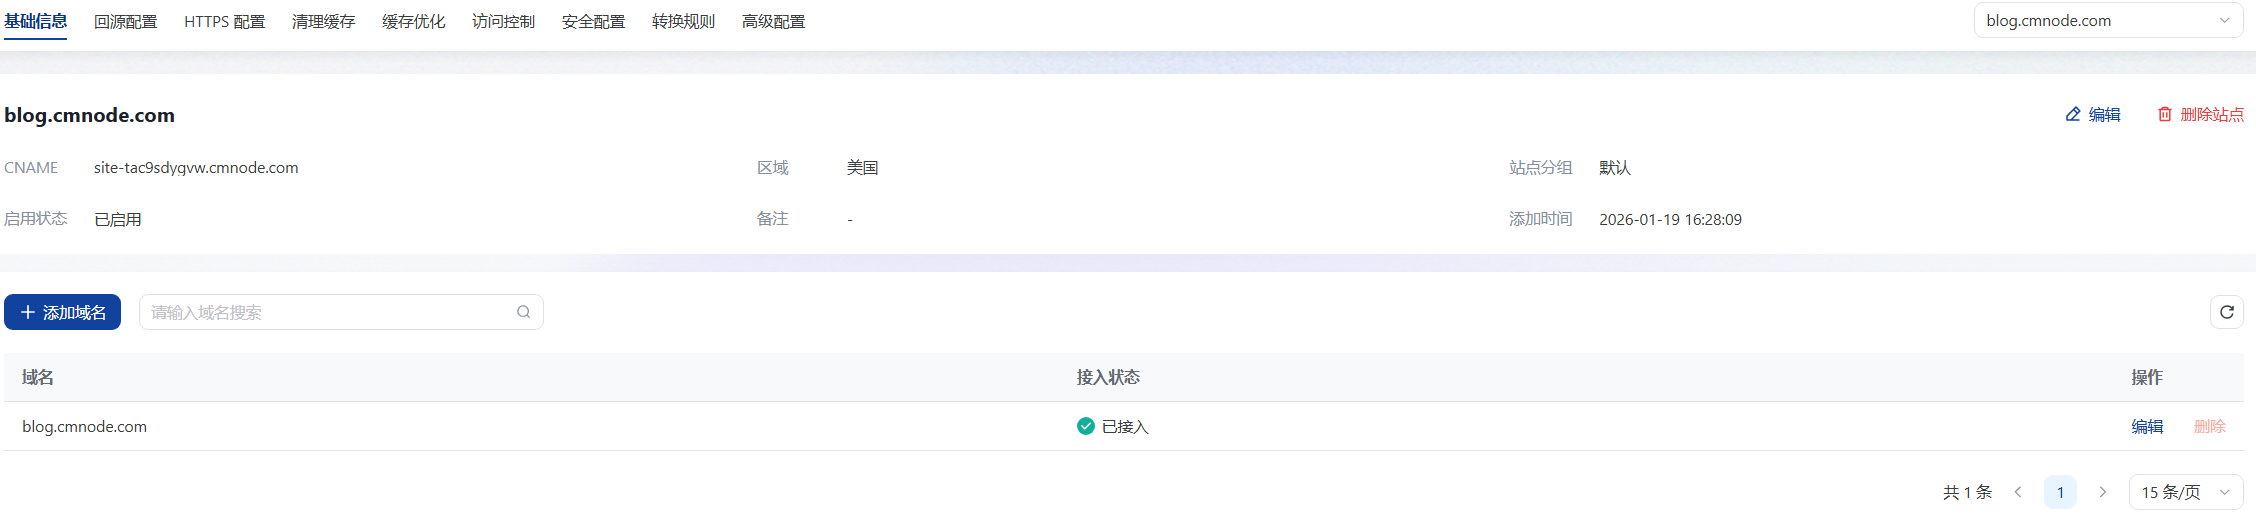
Task: Click the refresh icon above domain table
Action: [x=2227, y=312]
